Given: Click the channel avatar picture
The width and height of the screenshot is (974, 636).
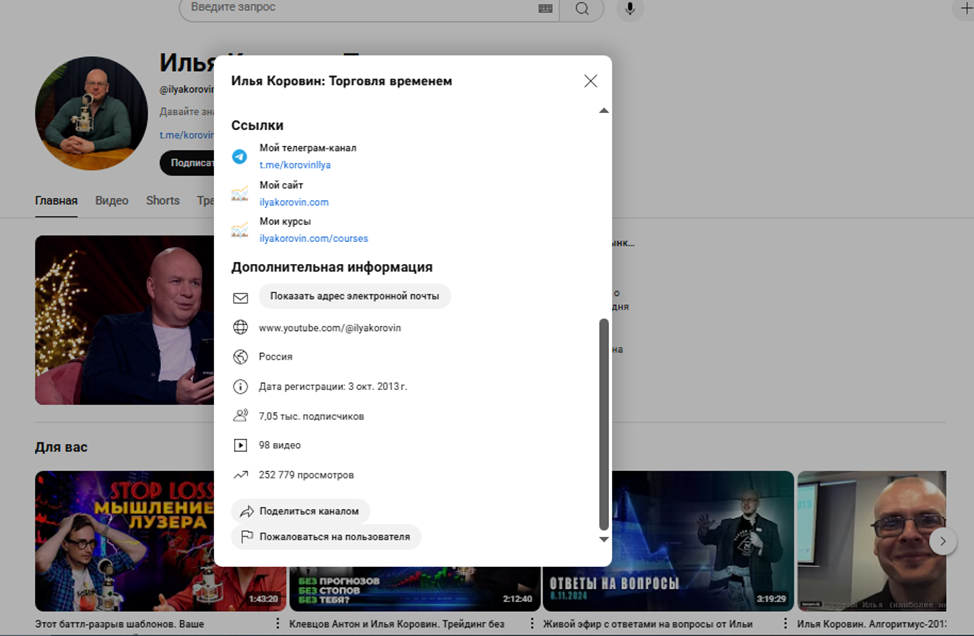Looking at the screenshot, I should coord(91,113).
